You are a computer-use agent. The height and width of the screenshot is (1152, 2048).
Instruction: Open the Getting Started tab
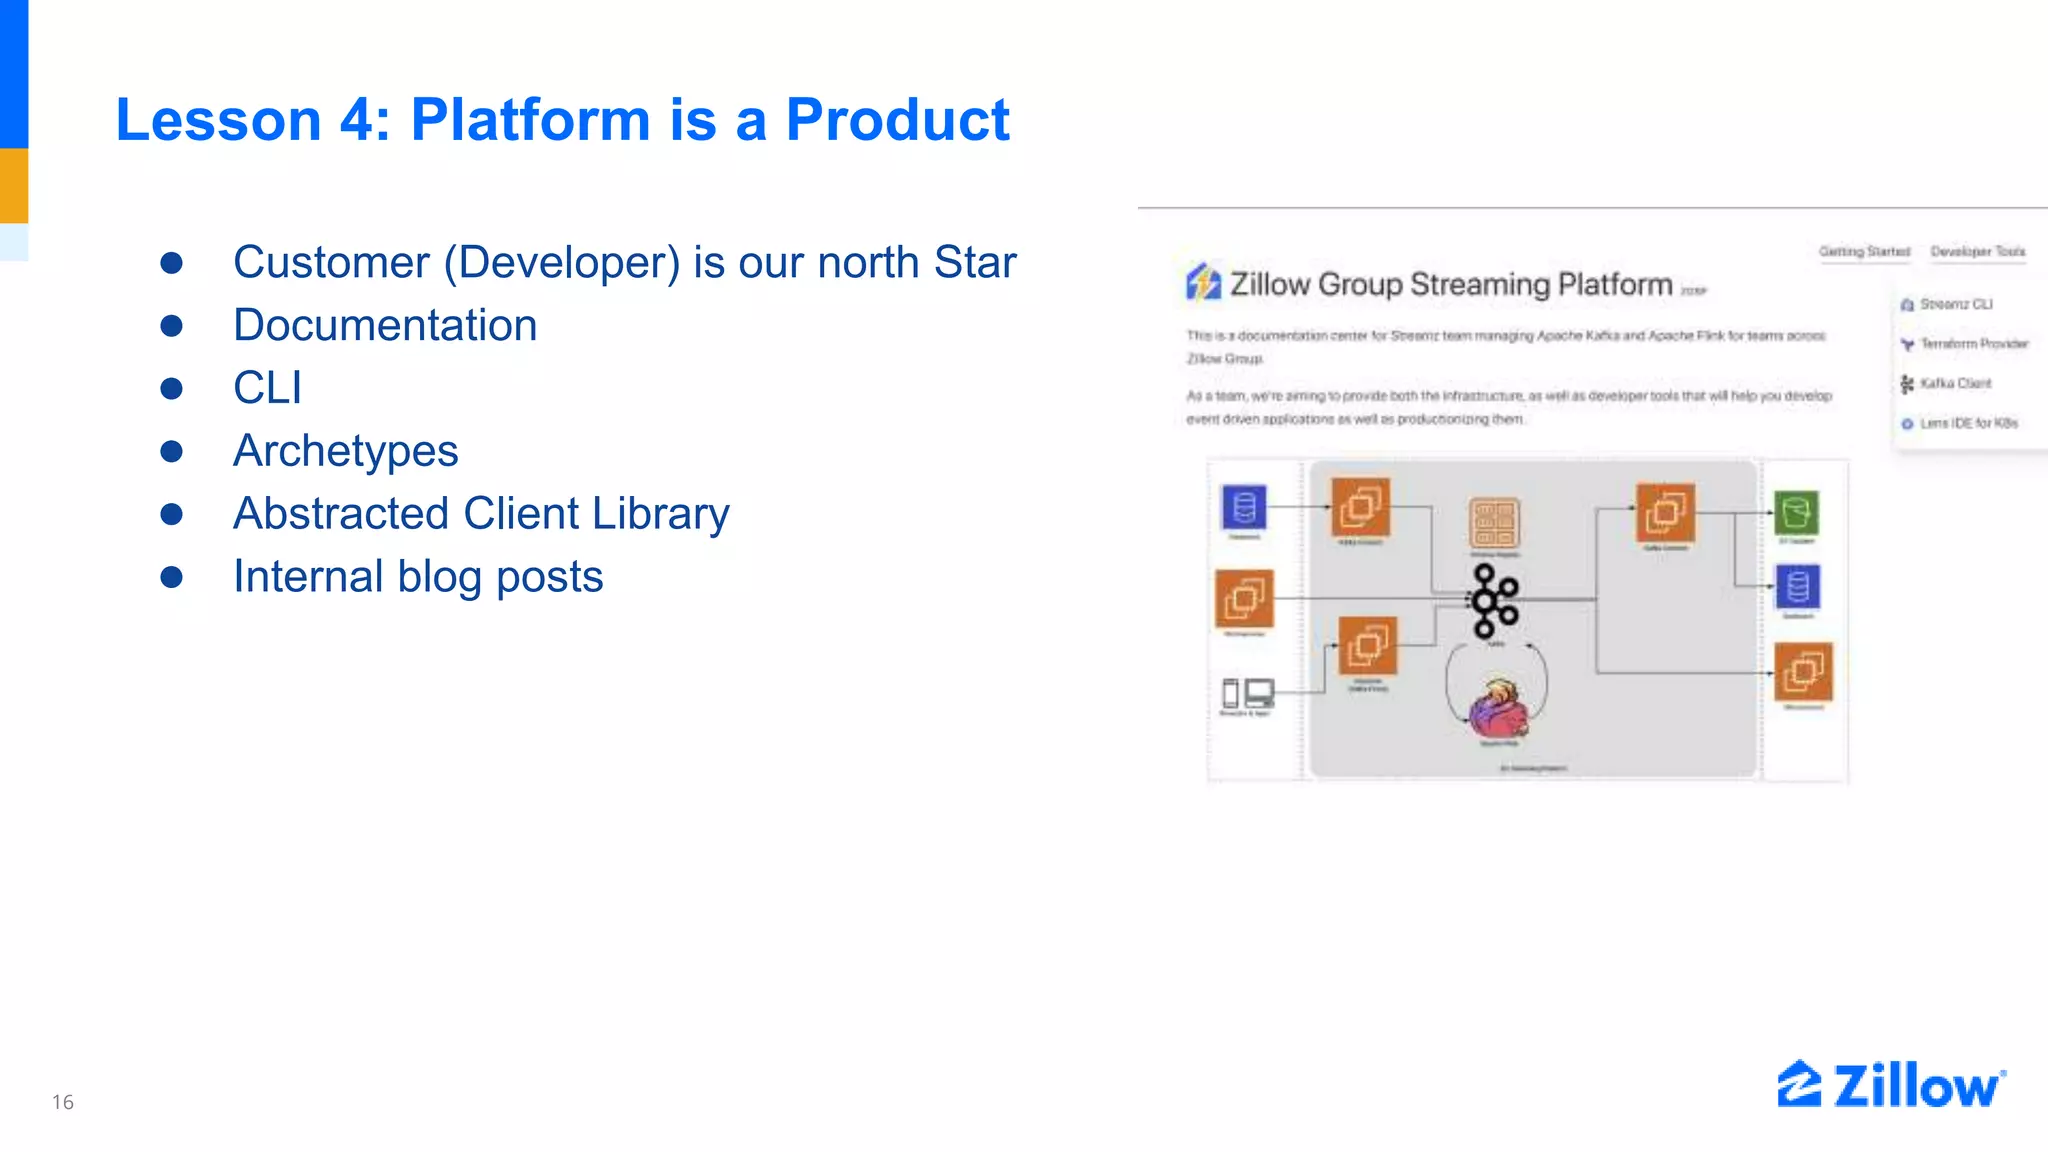pos(1864,251)
